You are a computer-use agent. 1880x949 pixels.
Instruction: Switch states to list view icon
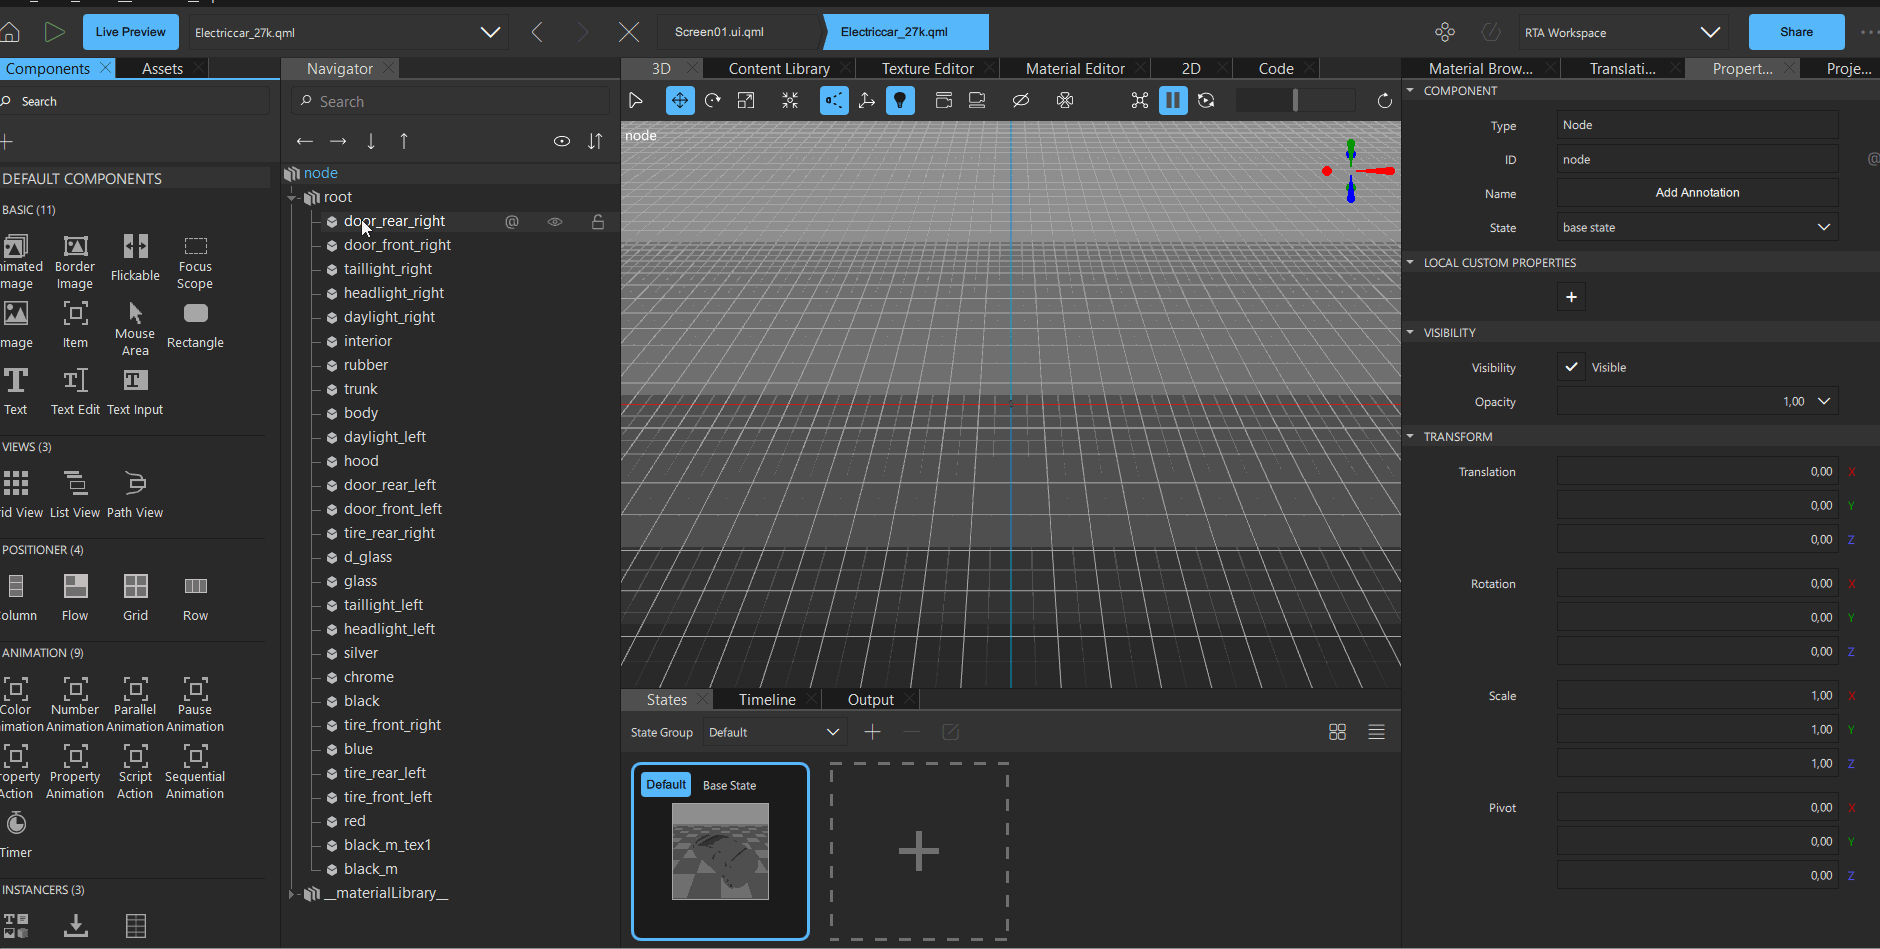point(1376,732)
